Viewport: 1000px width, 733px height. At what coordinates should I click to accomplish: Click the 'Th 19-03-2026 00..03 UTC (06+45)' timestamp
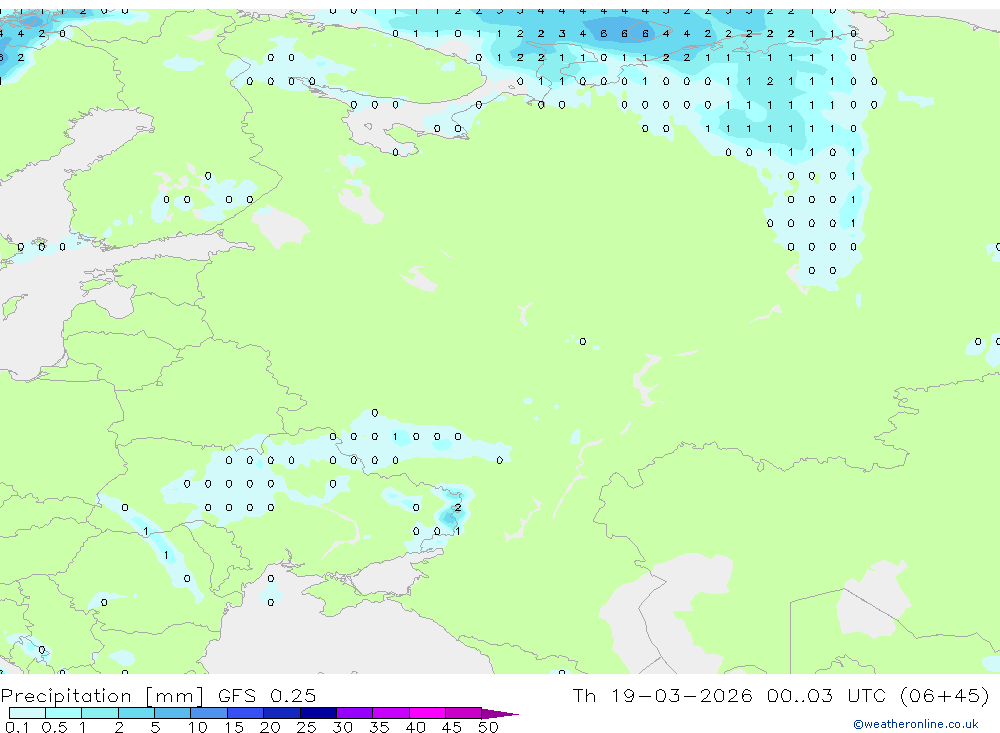[x=781, y=695]
